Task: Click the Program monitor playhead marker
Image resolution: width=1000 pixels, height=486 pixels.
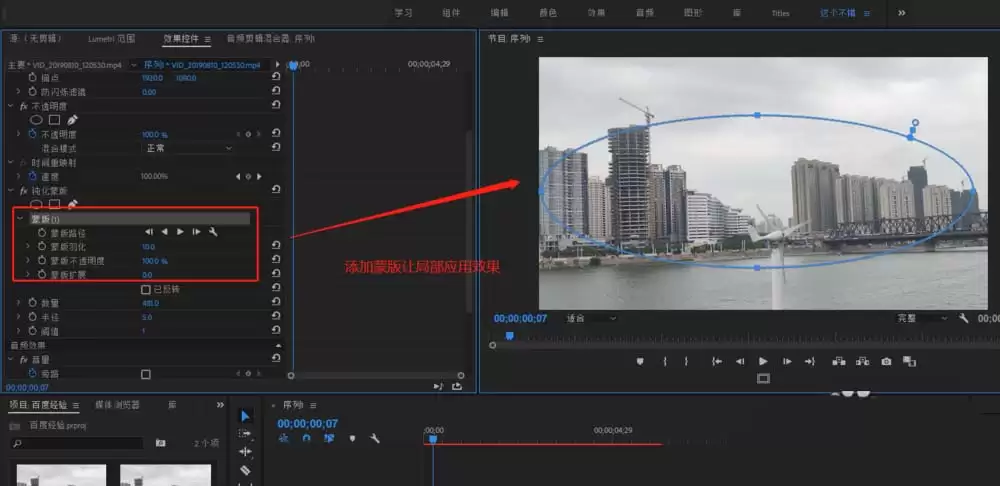Action: pos(510,335)
